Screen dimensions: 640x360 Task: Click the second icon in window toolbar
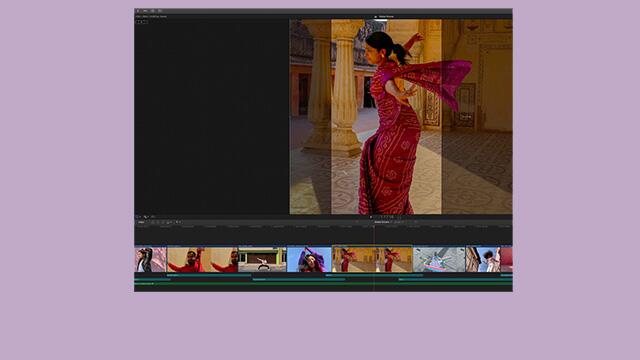point(145,11)
